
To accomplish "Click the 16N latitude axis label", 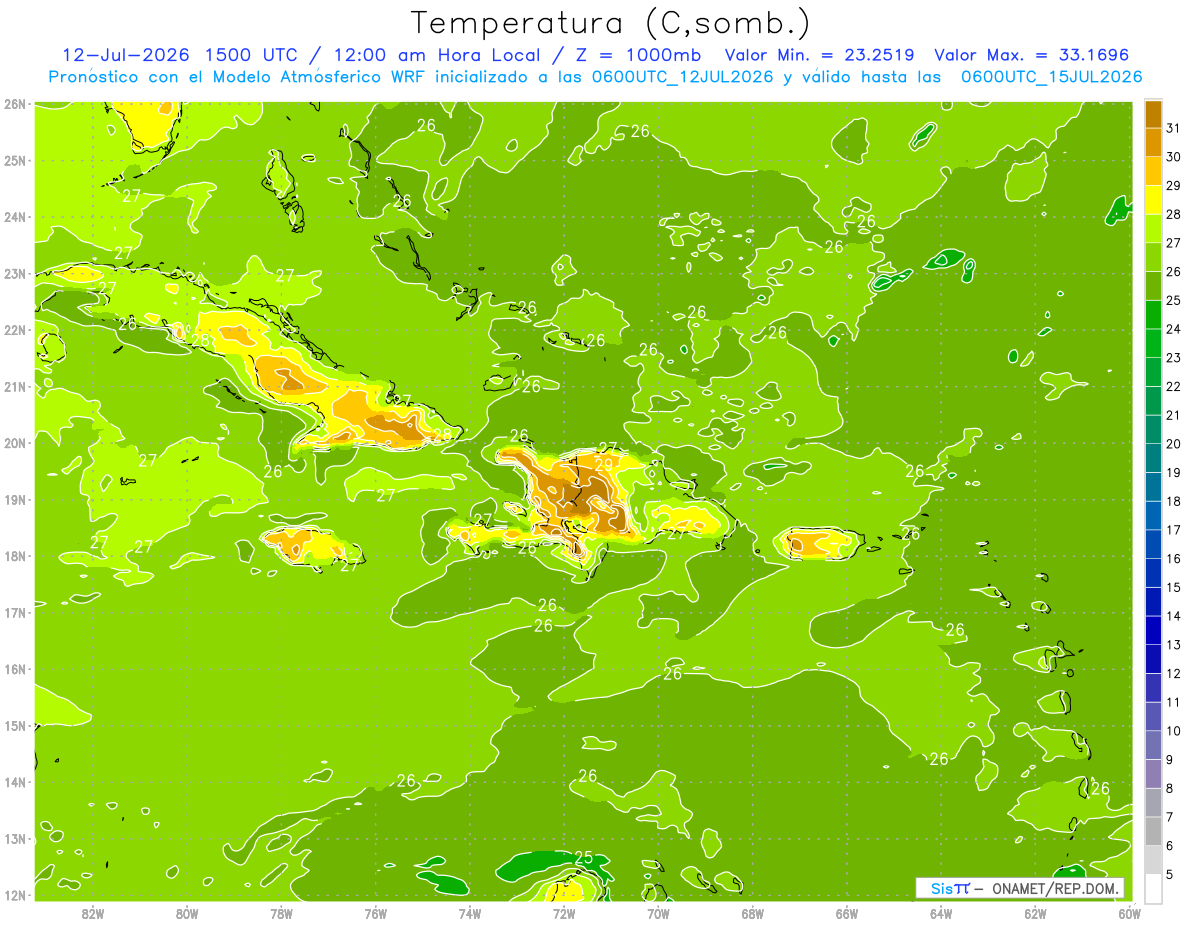I will [x=15, y=669].
